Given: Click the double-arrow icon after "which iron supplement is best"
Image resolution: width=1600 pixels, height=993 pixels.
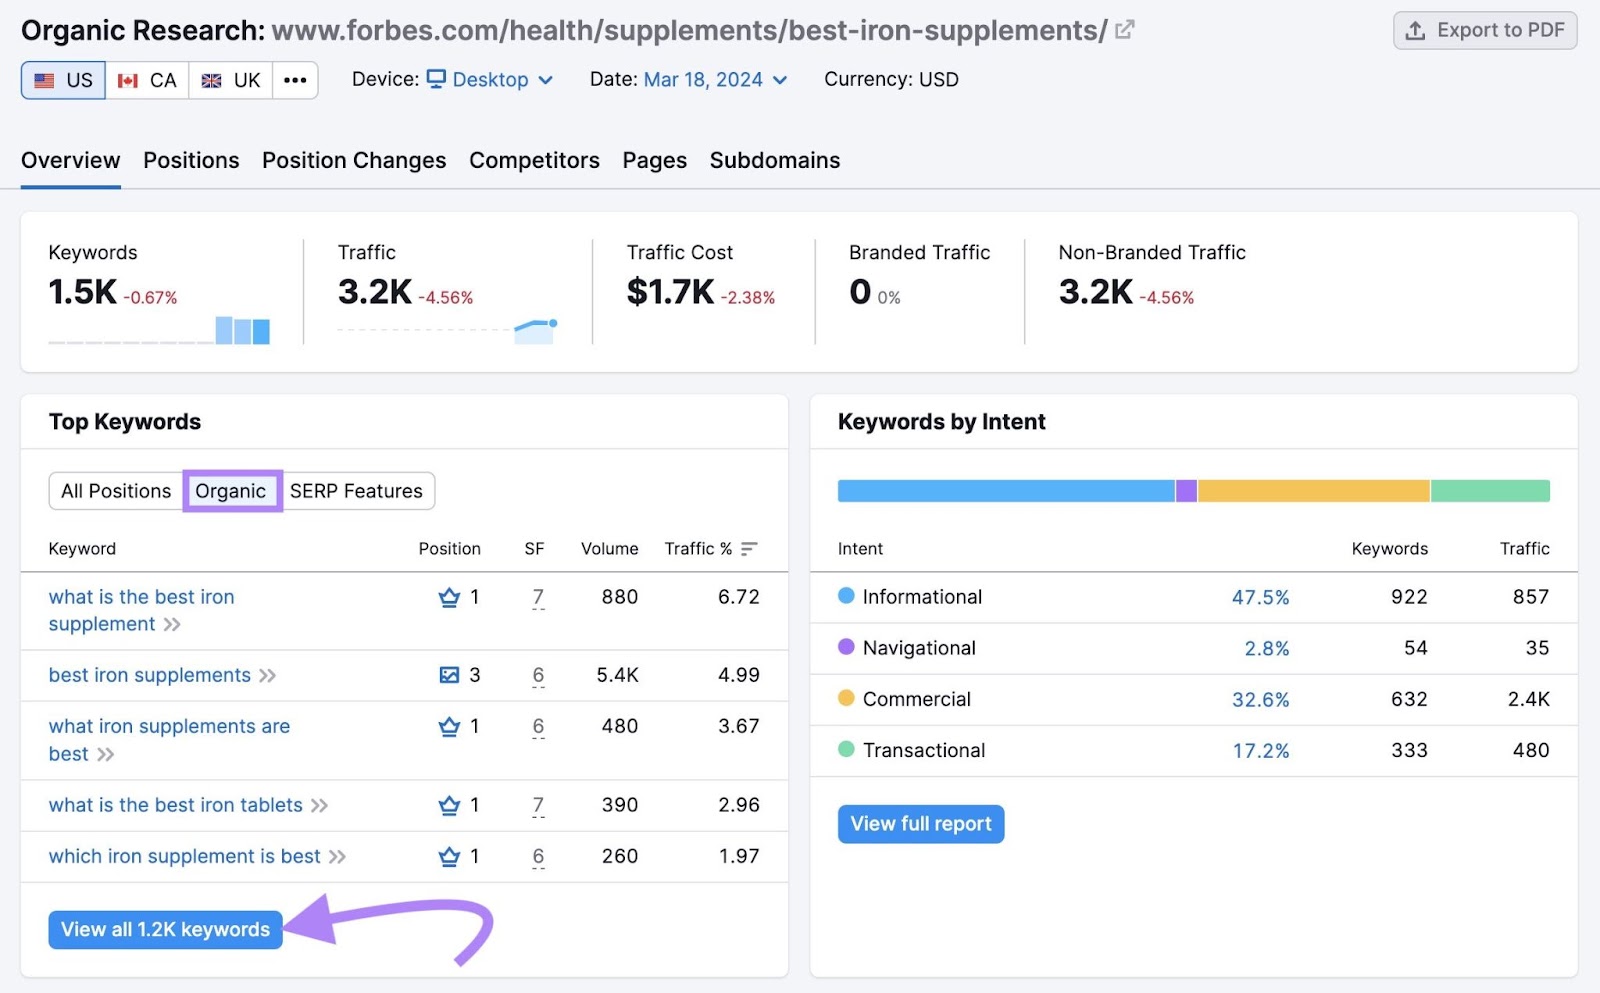Looking at the screenshot, I should pyautogui.click(x=337, y=857).
